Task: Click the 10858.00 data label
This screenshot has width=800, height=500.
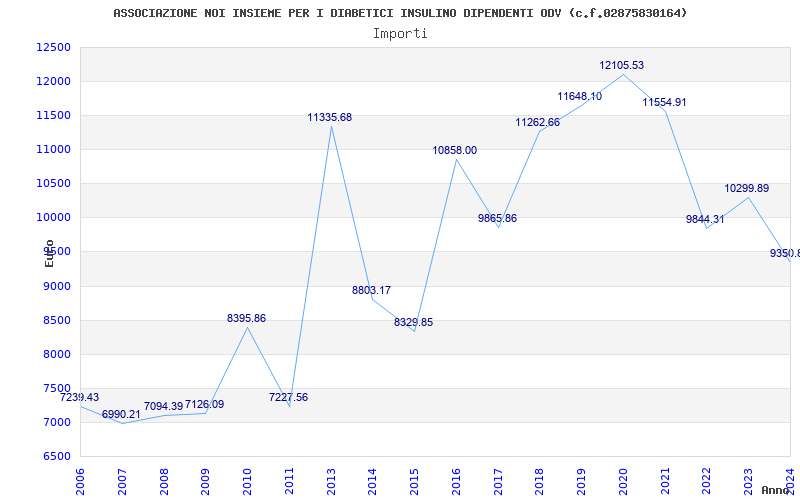Action: [455, 150]
